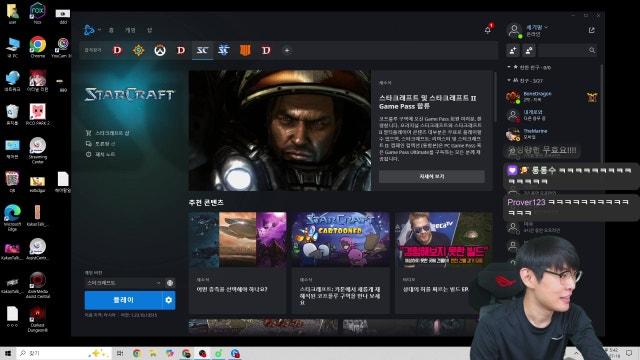The height and width of the screenshot is (360, 640).
Task: Select the Overwatch icon in favorites bar
Action: pyautogui.click(x=160, y=51)
